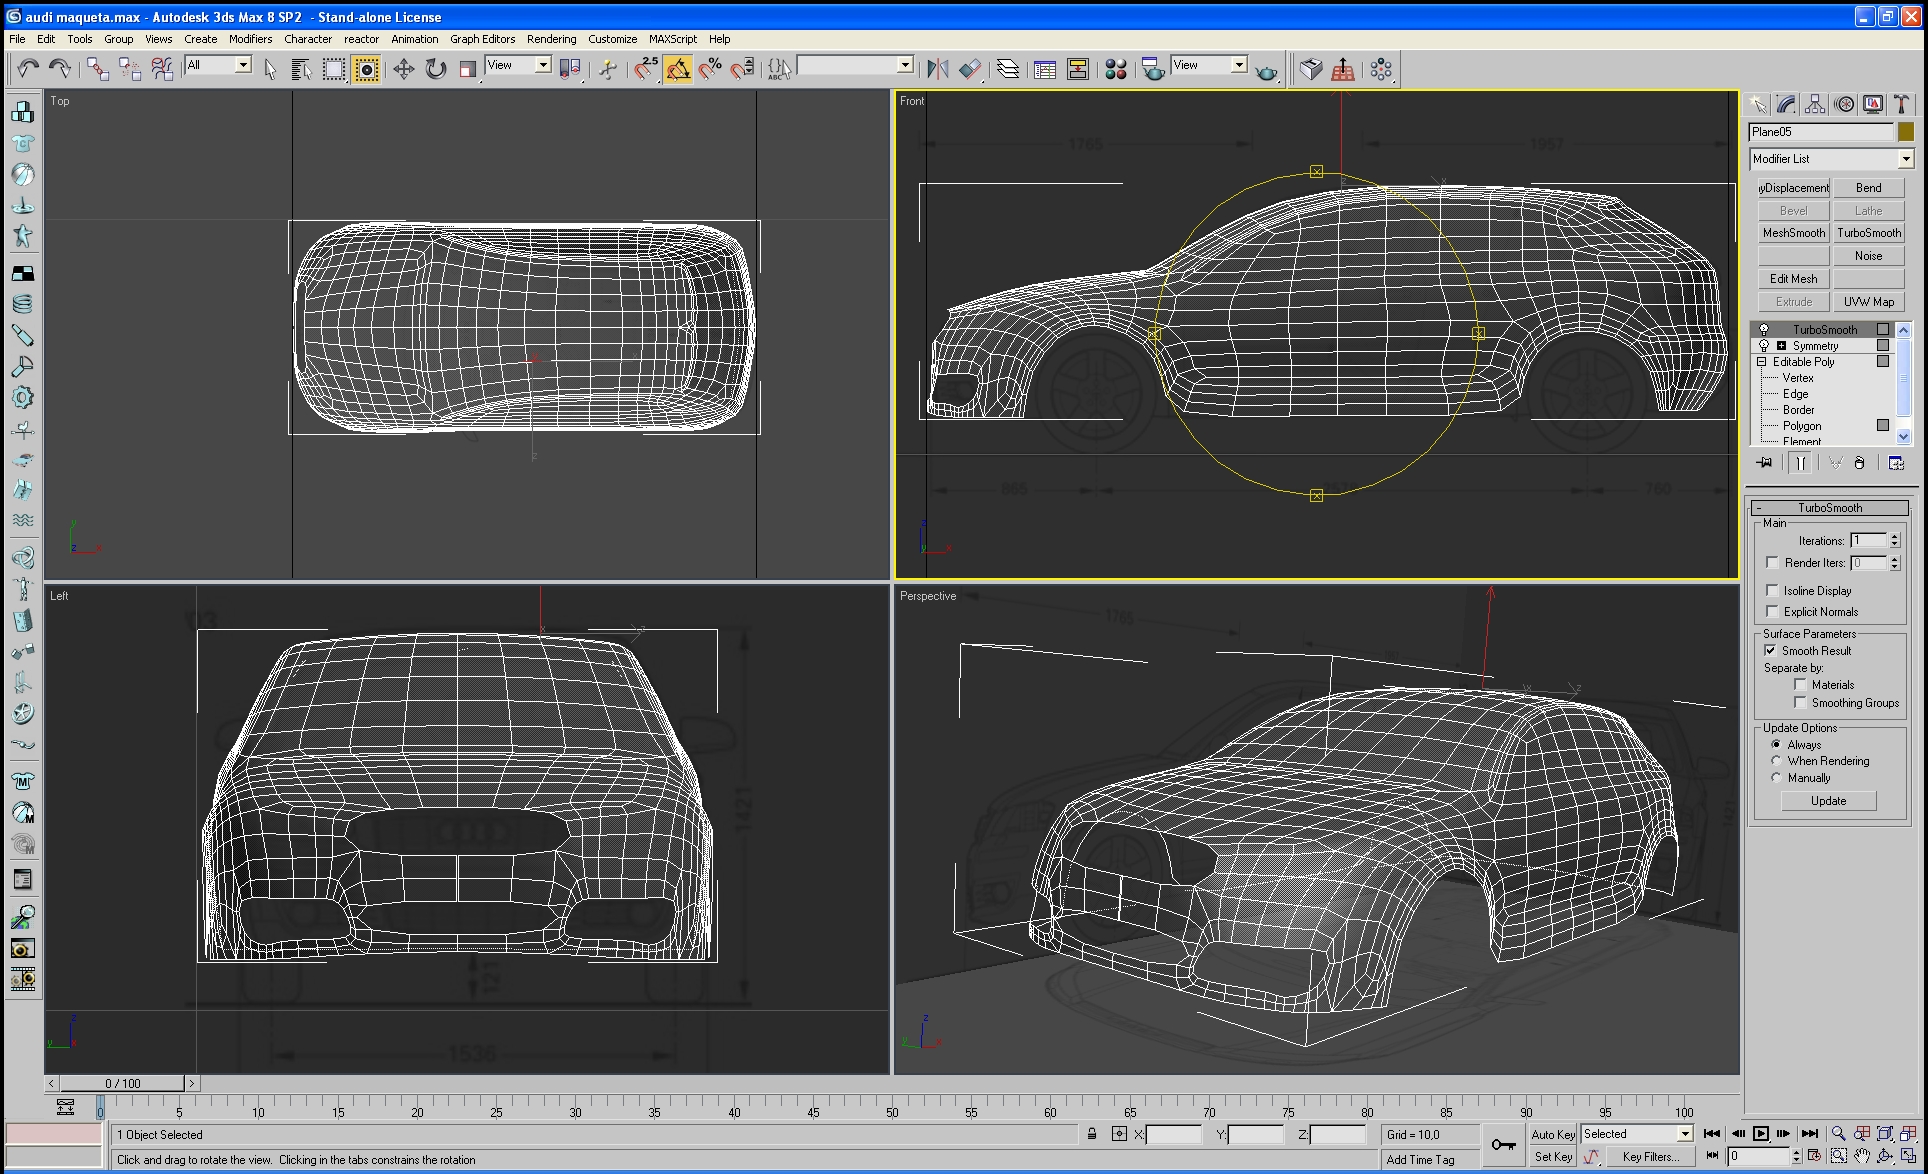The image size is (1928, 1174).
Task: Click the MeshSmooth modifier button
Action: [x=1793, y=233]
